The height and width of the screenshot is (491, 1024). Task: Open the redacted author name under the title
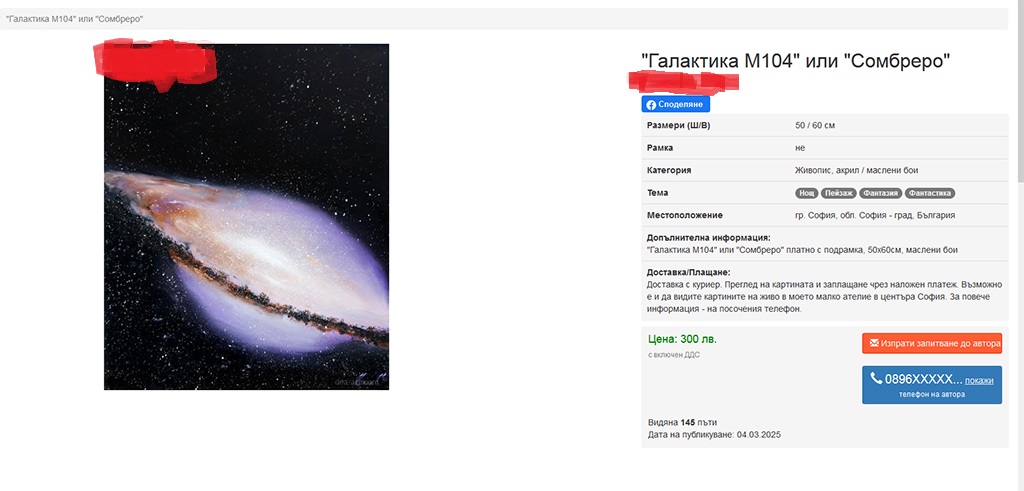coord(683,82)
